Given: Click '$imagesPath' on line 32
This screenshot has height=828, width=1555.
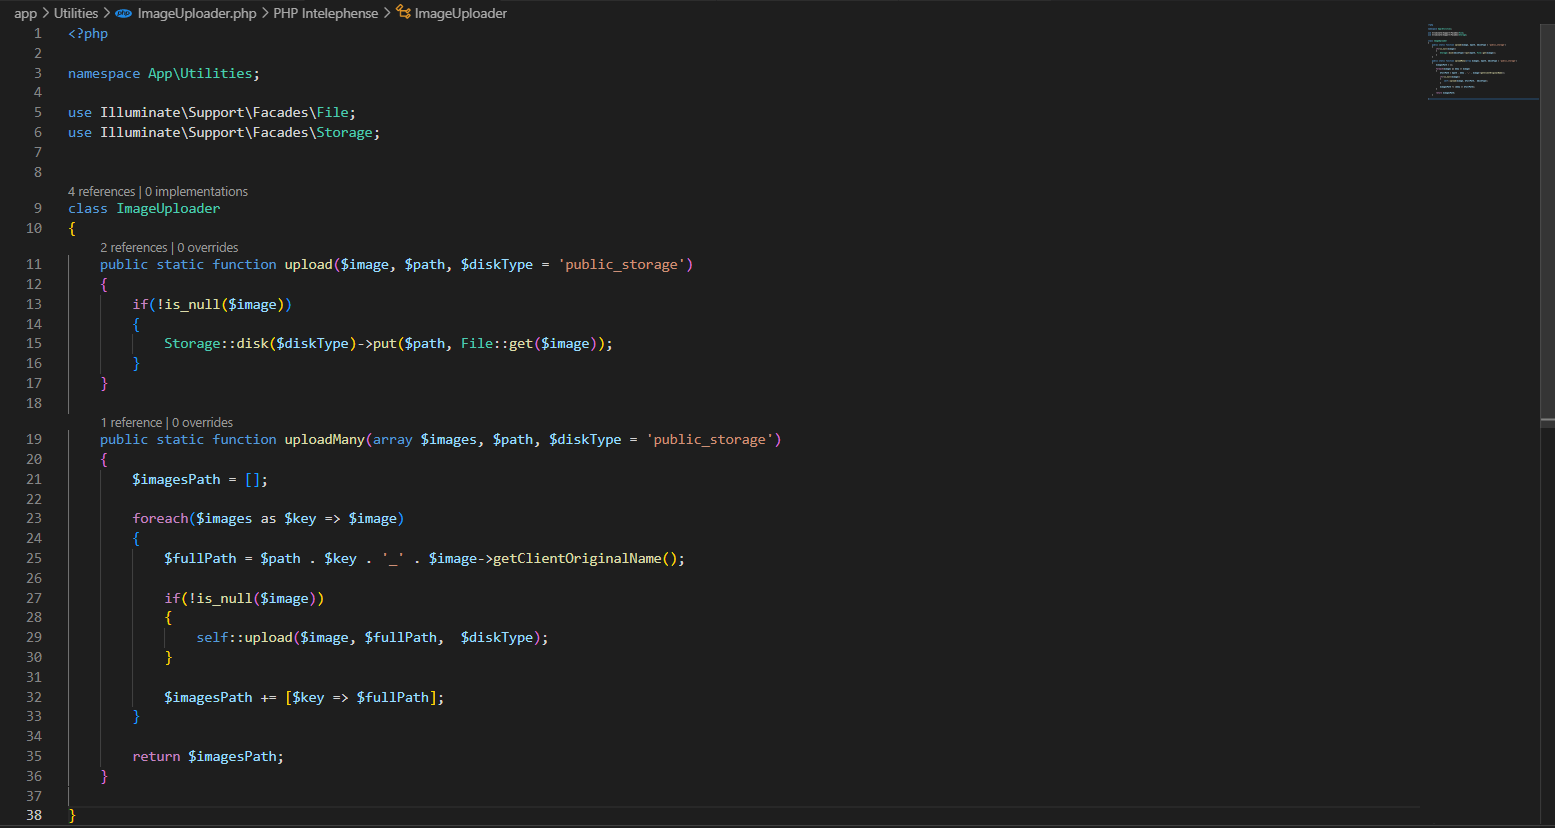Looking at the screenshot, I should tap(208, 697).
